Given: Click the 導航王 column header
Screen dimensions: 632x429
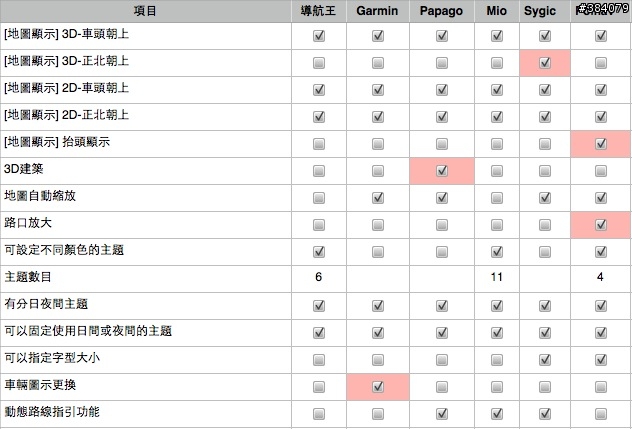Looking at the screenshot, I should [318, 11].
